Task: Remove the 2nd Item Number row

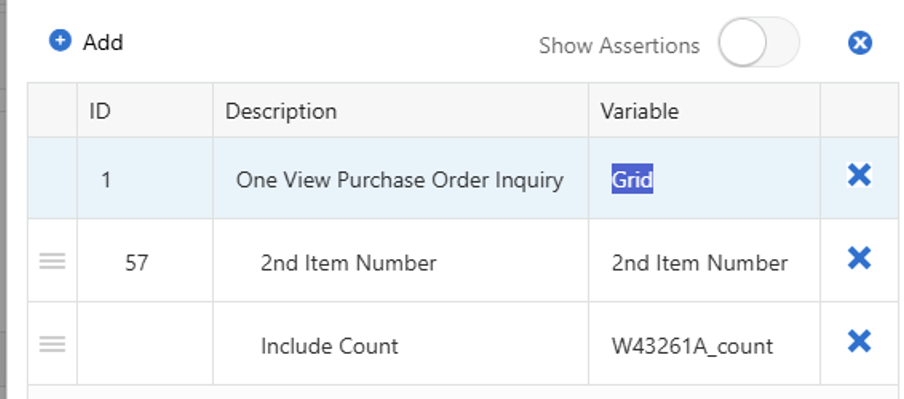Action: (x=859, y=258)
